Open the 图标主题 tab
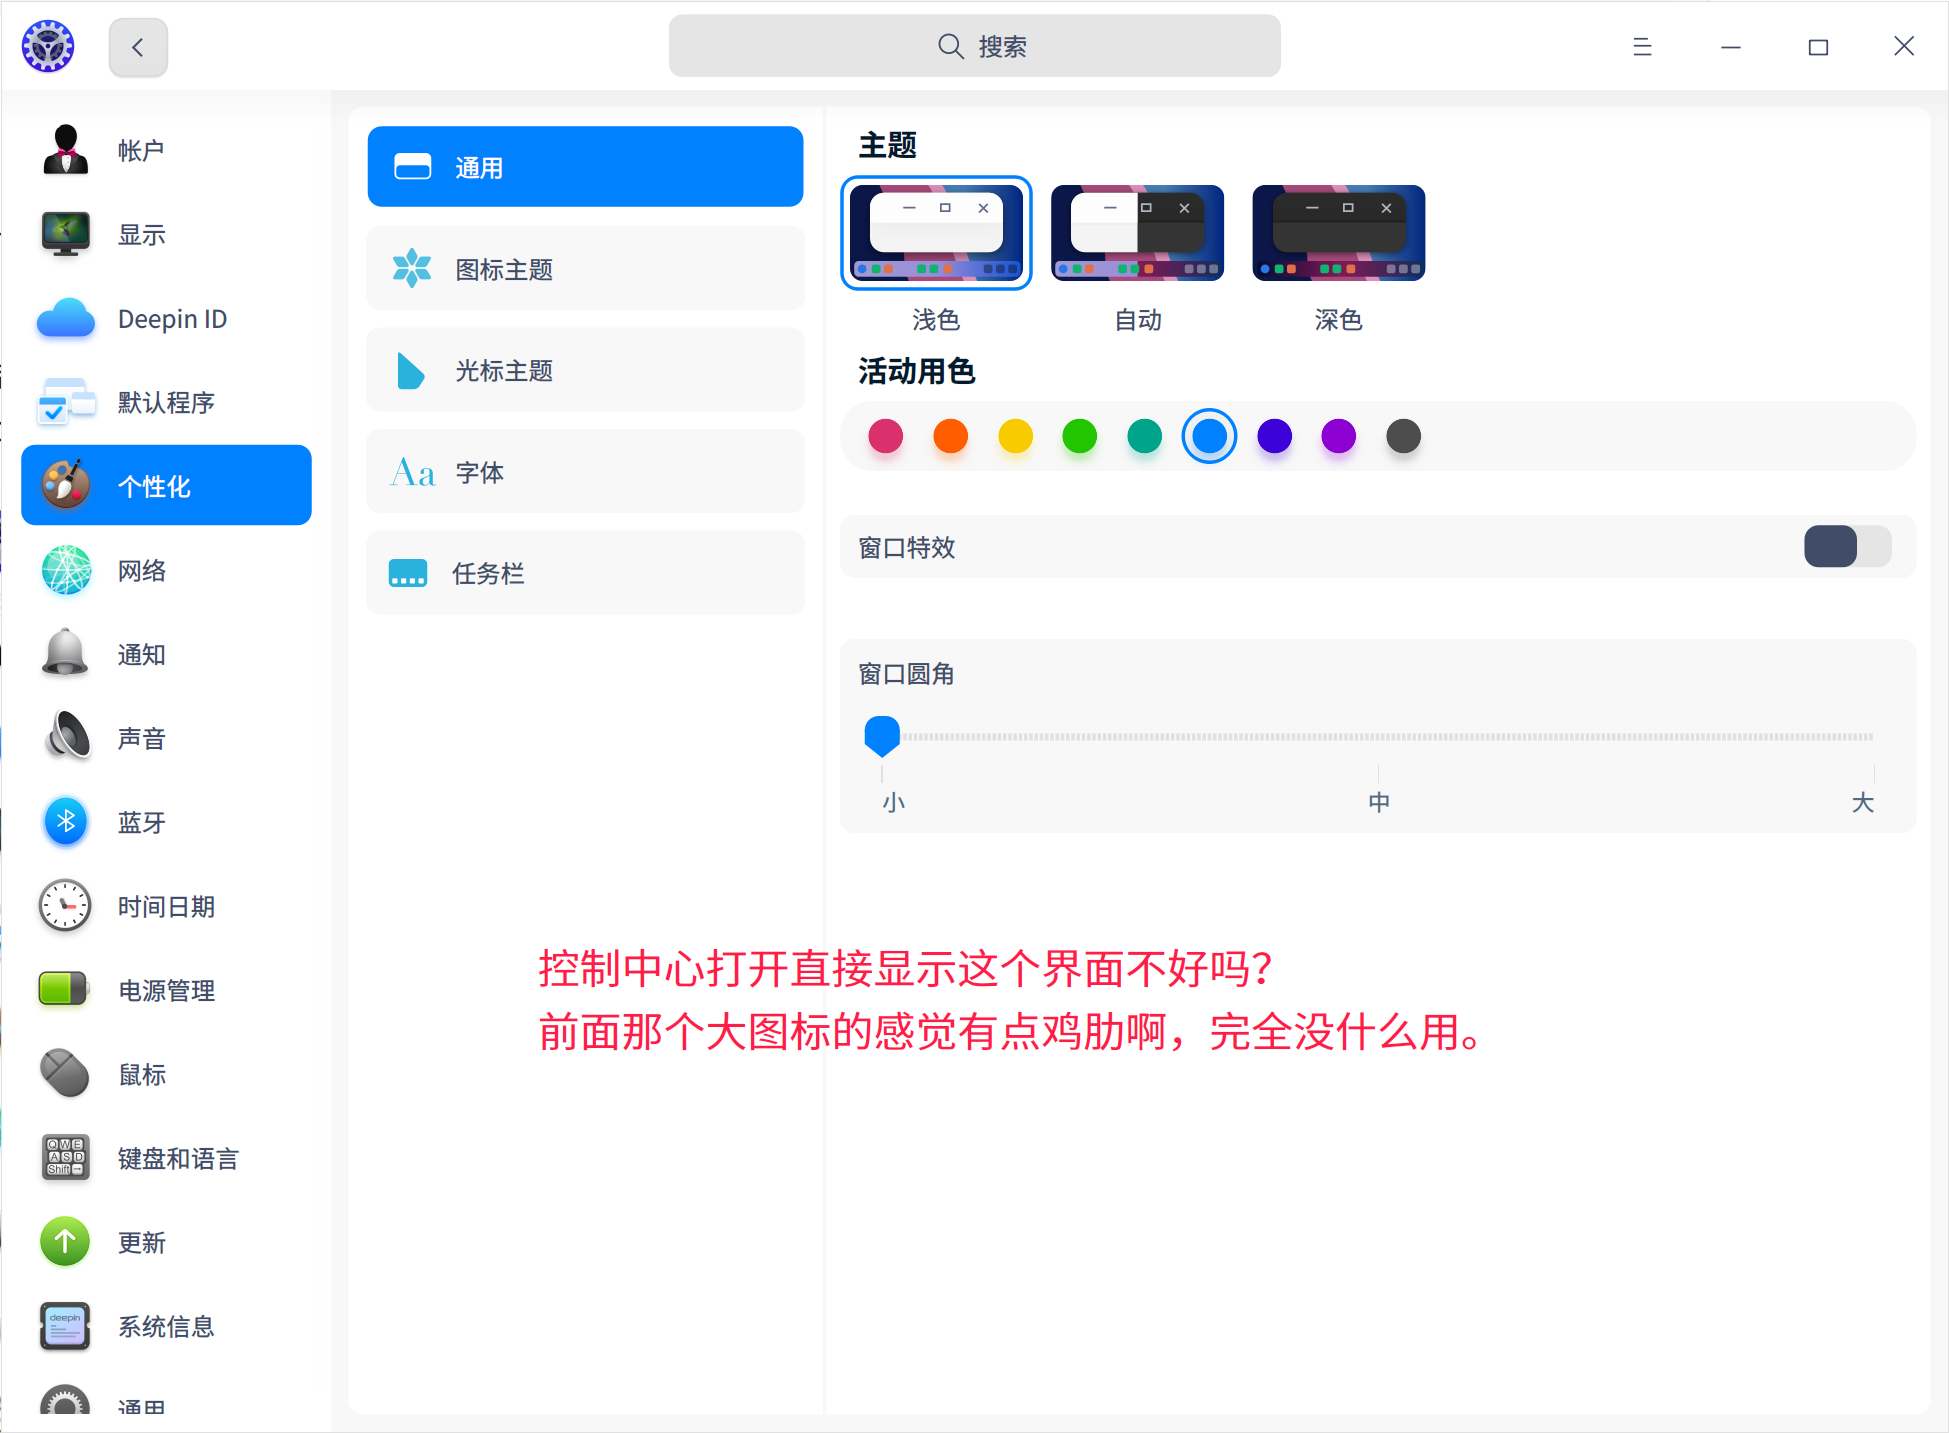The width and height of the screenshot is (1949, 1433). tap(585, 269)
